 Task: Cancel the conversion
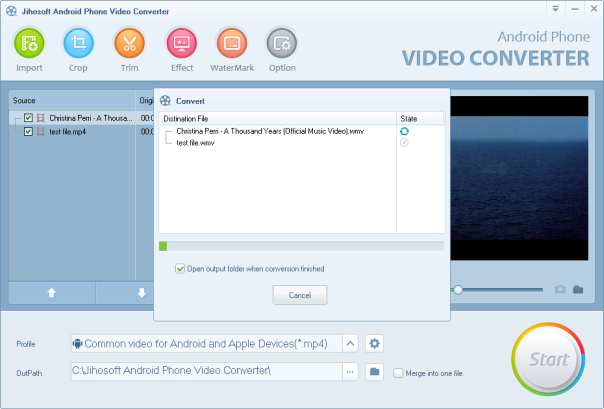pos(300,295)
